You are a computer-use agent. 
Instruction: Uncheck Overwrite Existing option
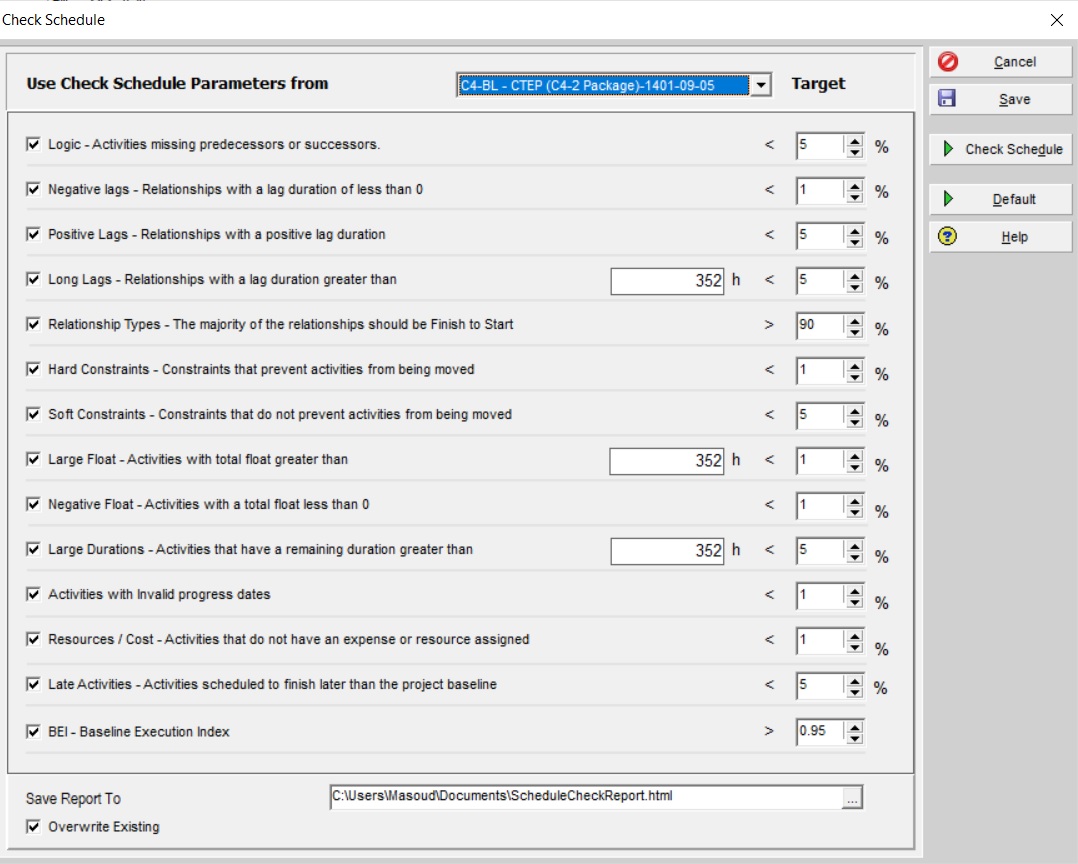pyautogui.click(x=33, y=826)
